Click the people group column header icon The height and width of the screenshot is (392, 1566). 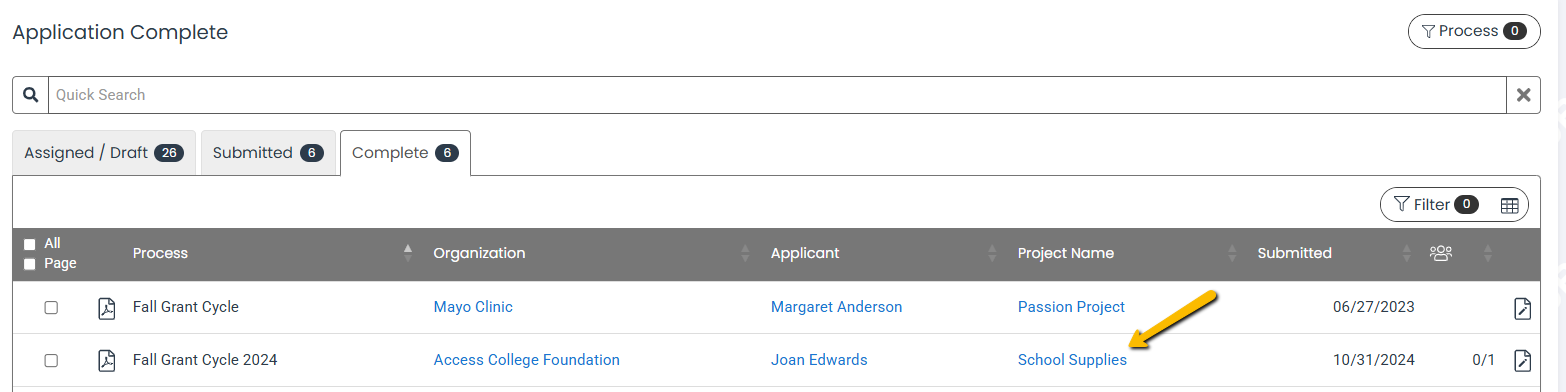click(1440, 253)
